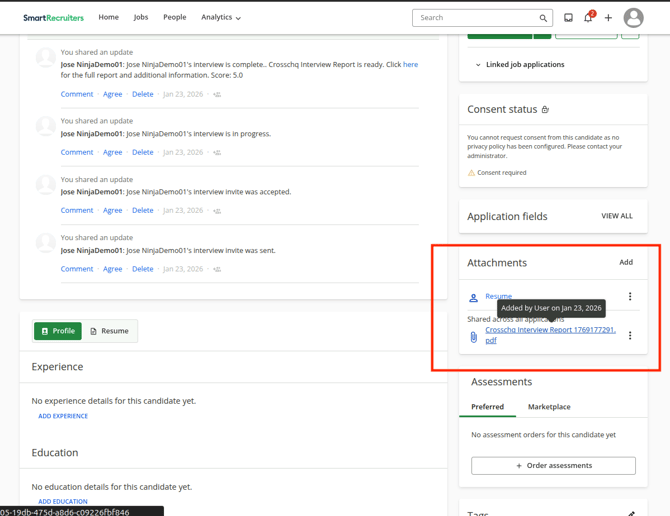The height and width of the screenshot is (516, 670).
Task: Expand Linked job applications section
Action: point(520,65)
